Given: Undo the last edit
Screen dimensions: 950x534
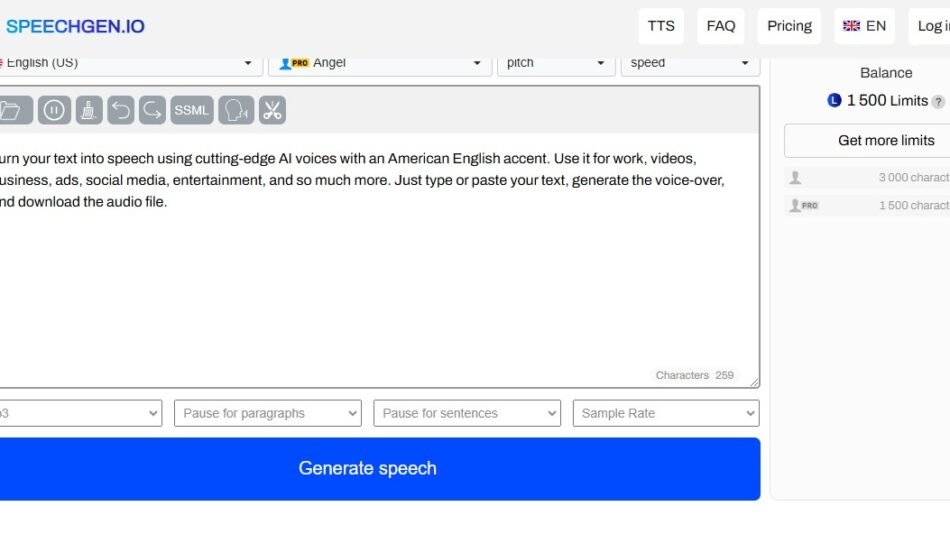Looking at the screenshot, I should tap(121, 110).
